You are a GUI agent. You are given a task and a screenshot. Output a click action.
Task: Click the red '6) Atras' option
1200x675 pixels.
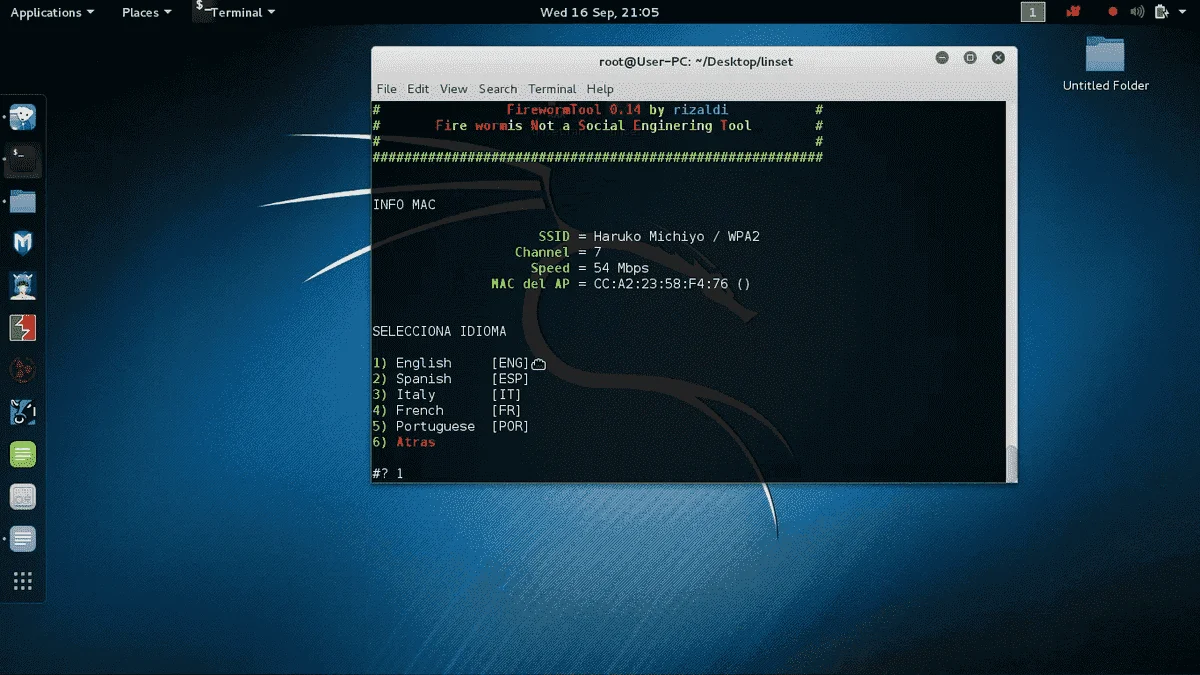(404, 442)
